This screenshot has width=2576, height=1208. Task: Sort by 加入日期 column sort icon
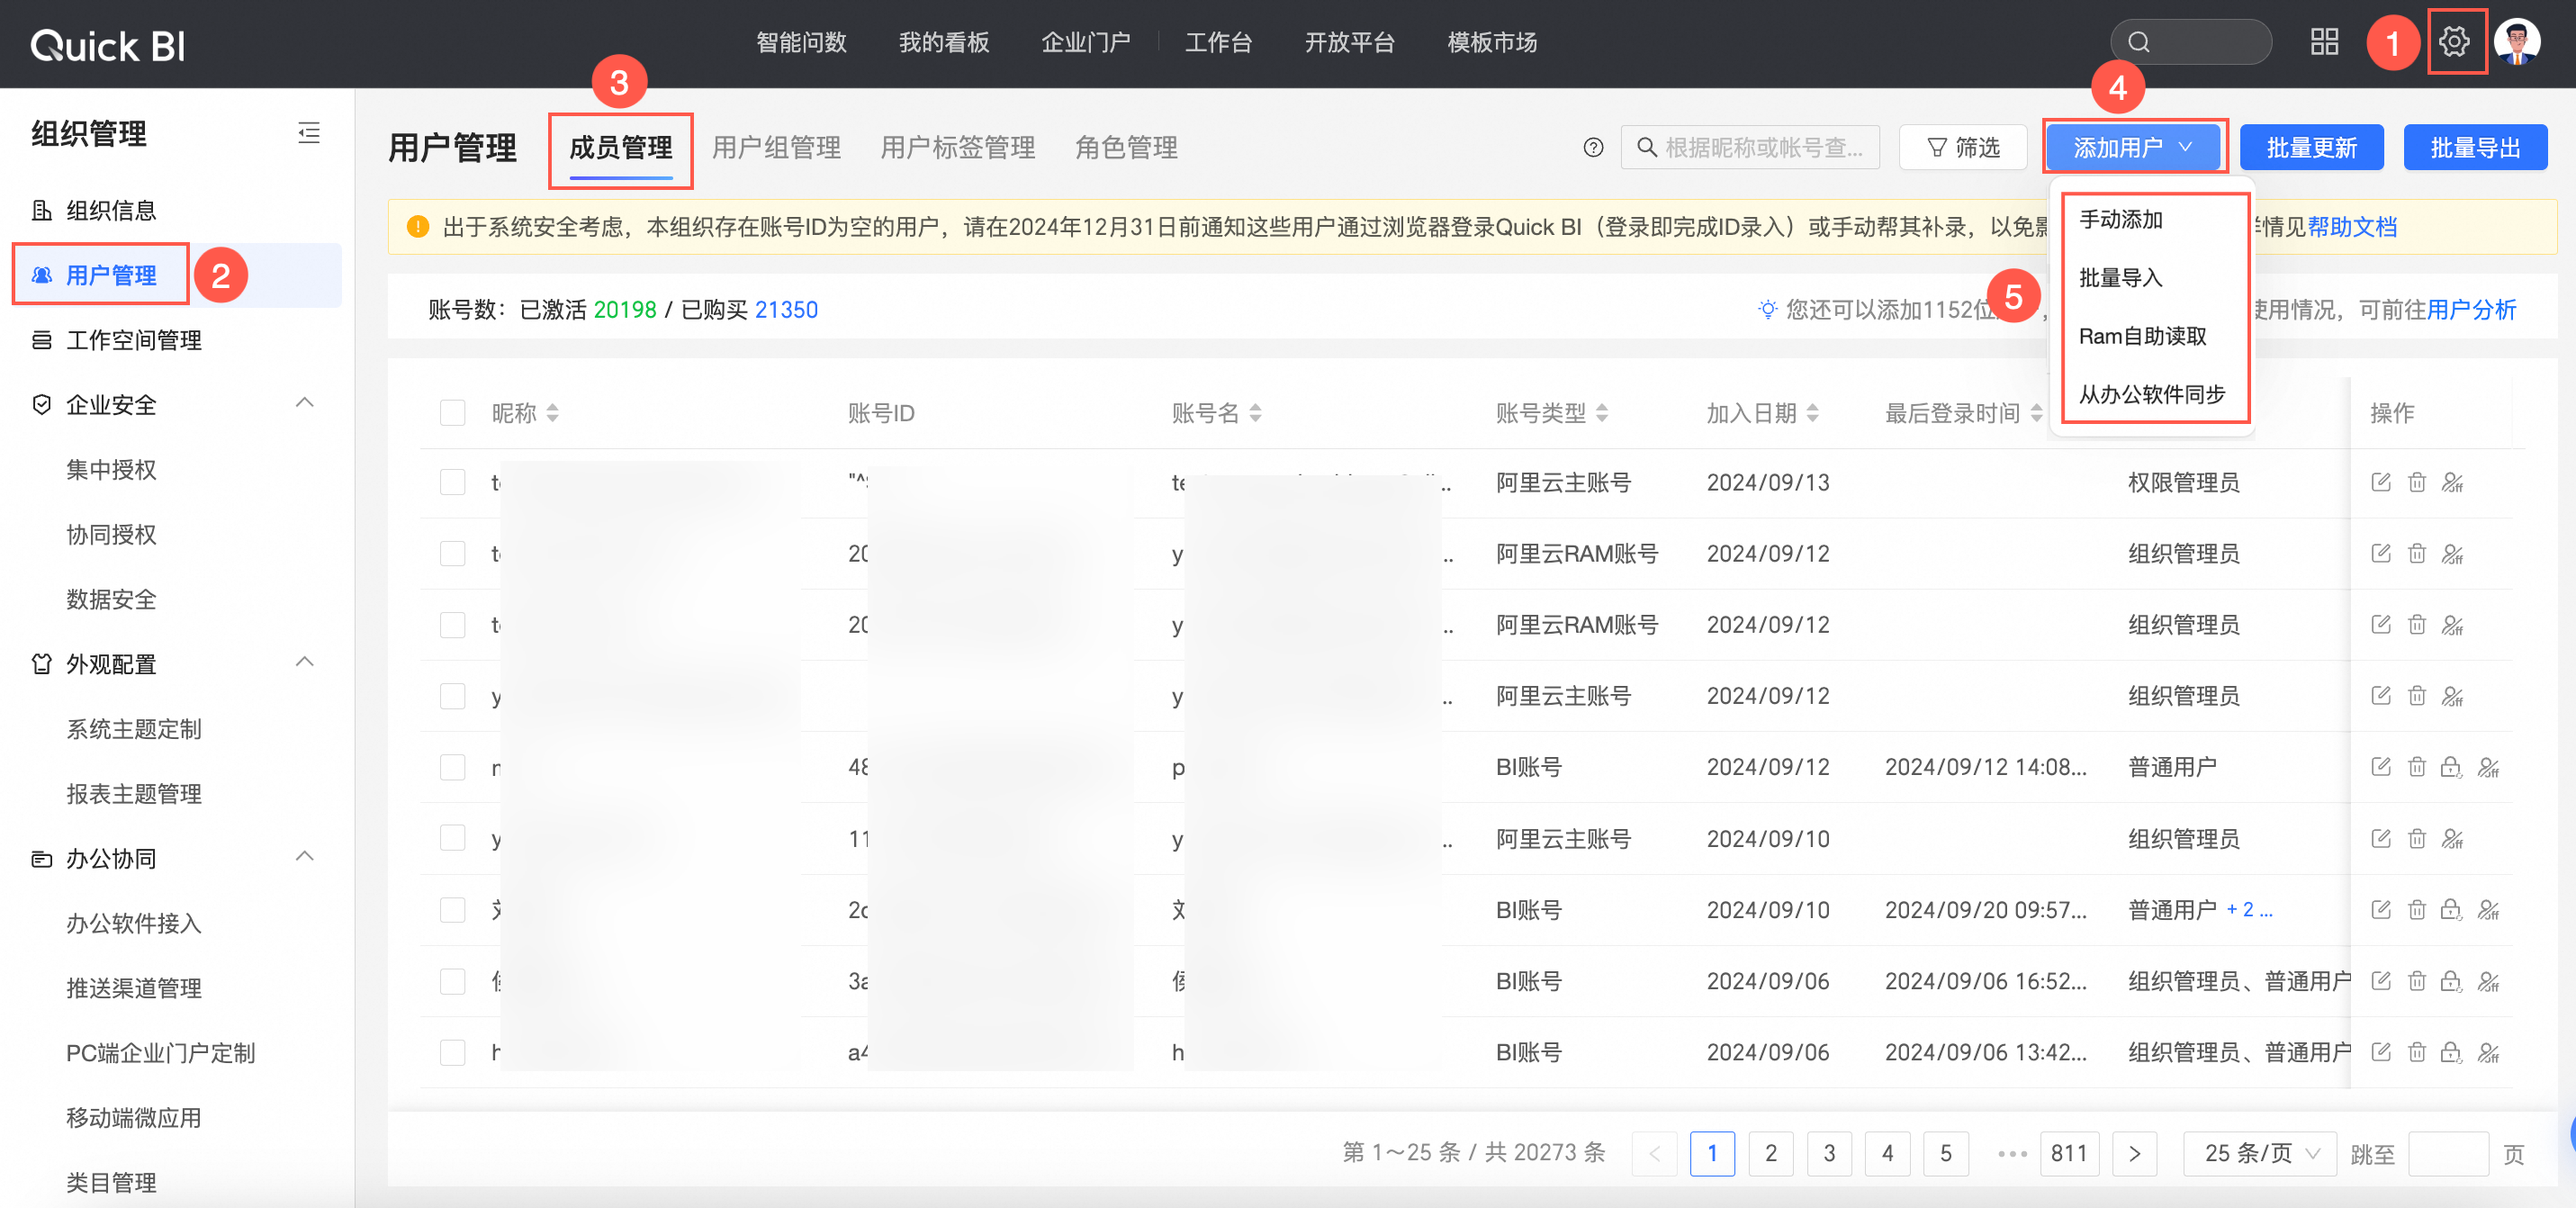pyautogui.click(x=1812, y=413)
